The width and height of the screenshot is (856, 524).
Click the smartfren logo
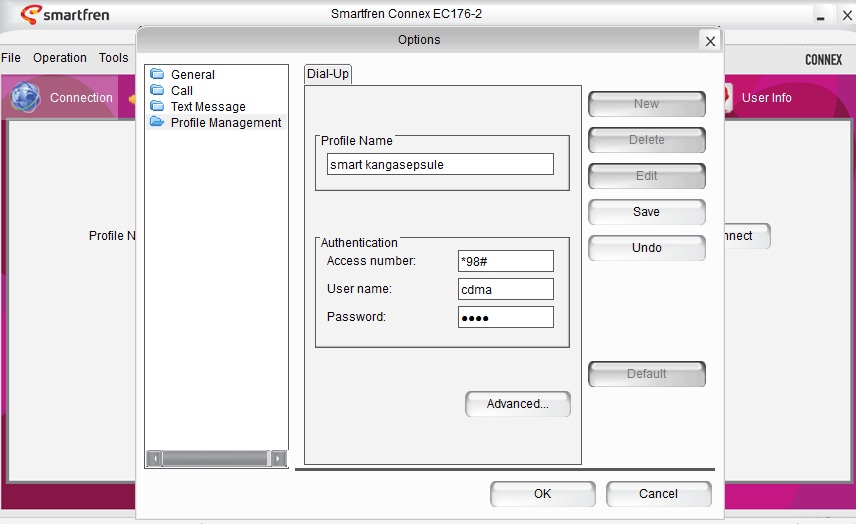point(65,14)
